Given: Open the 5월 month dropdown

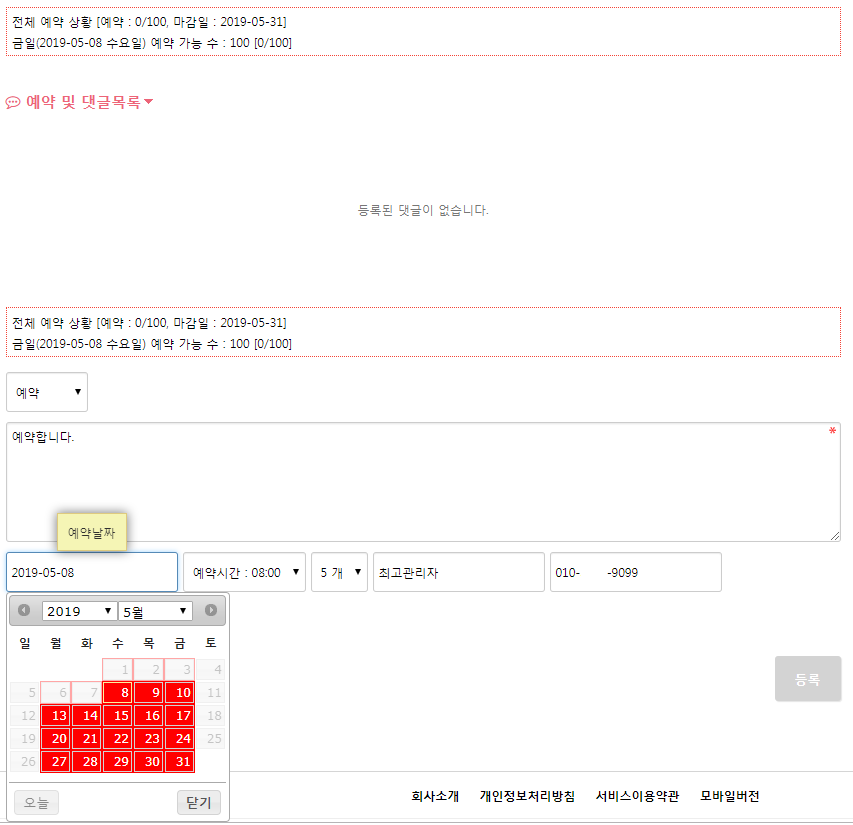Looking at the screenshot, I should tap(155, 611).
